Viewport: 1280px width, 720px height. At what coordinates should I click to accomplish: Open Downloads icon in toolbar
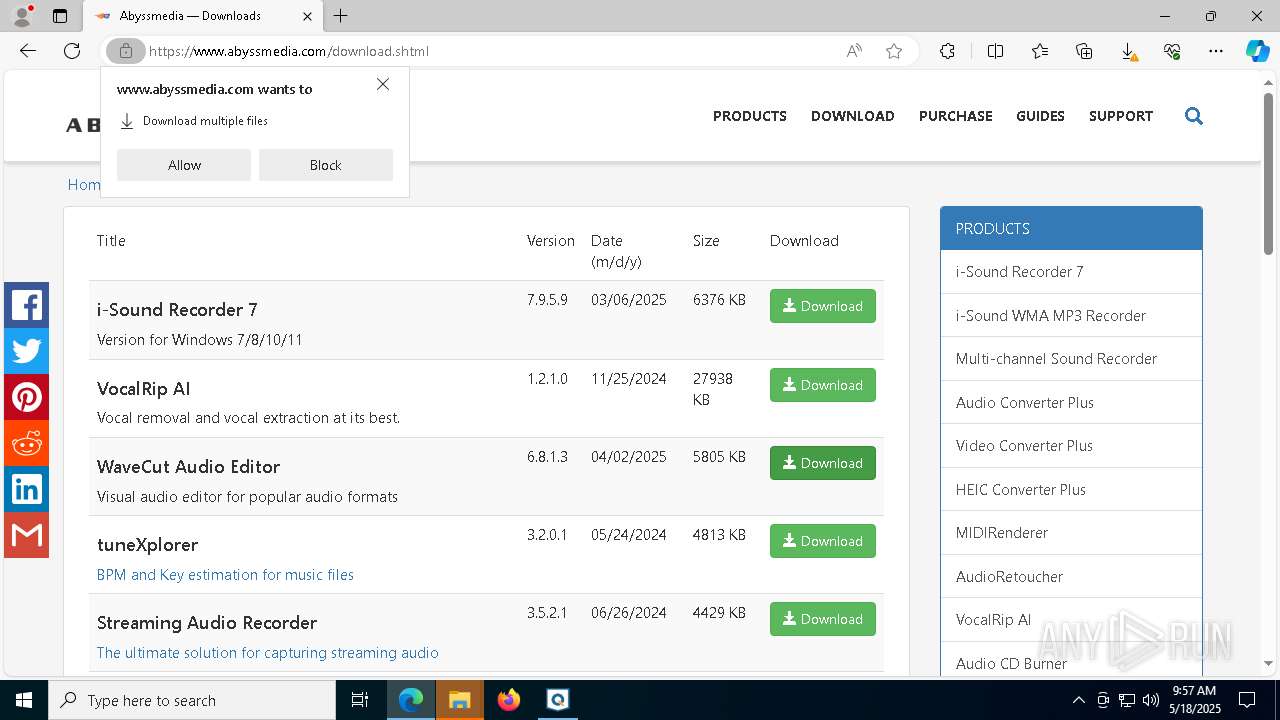(1128, 51)
